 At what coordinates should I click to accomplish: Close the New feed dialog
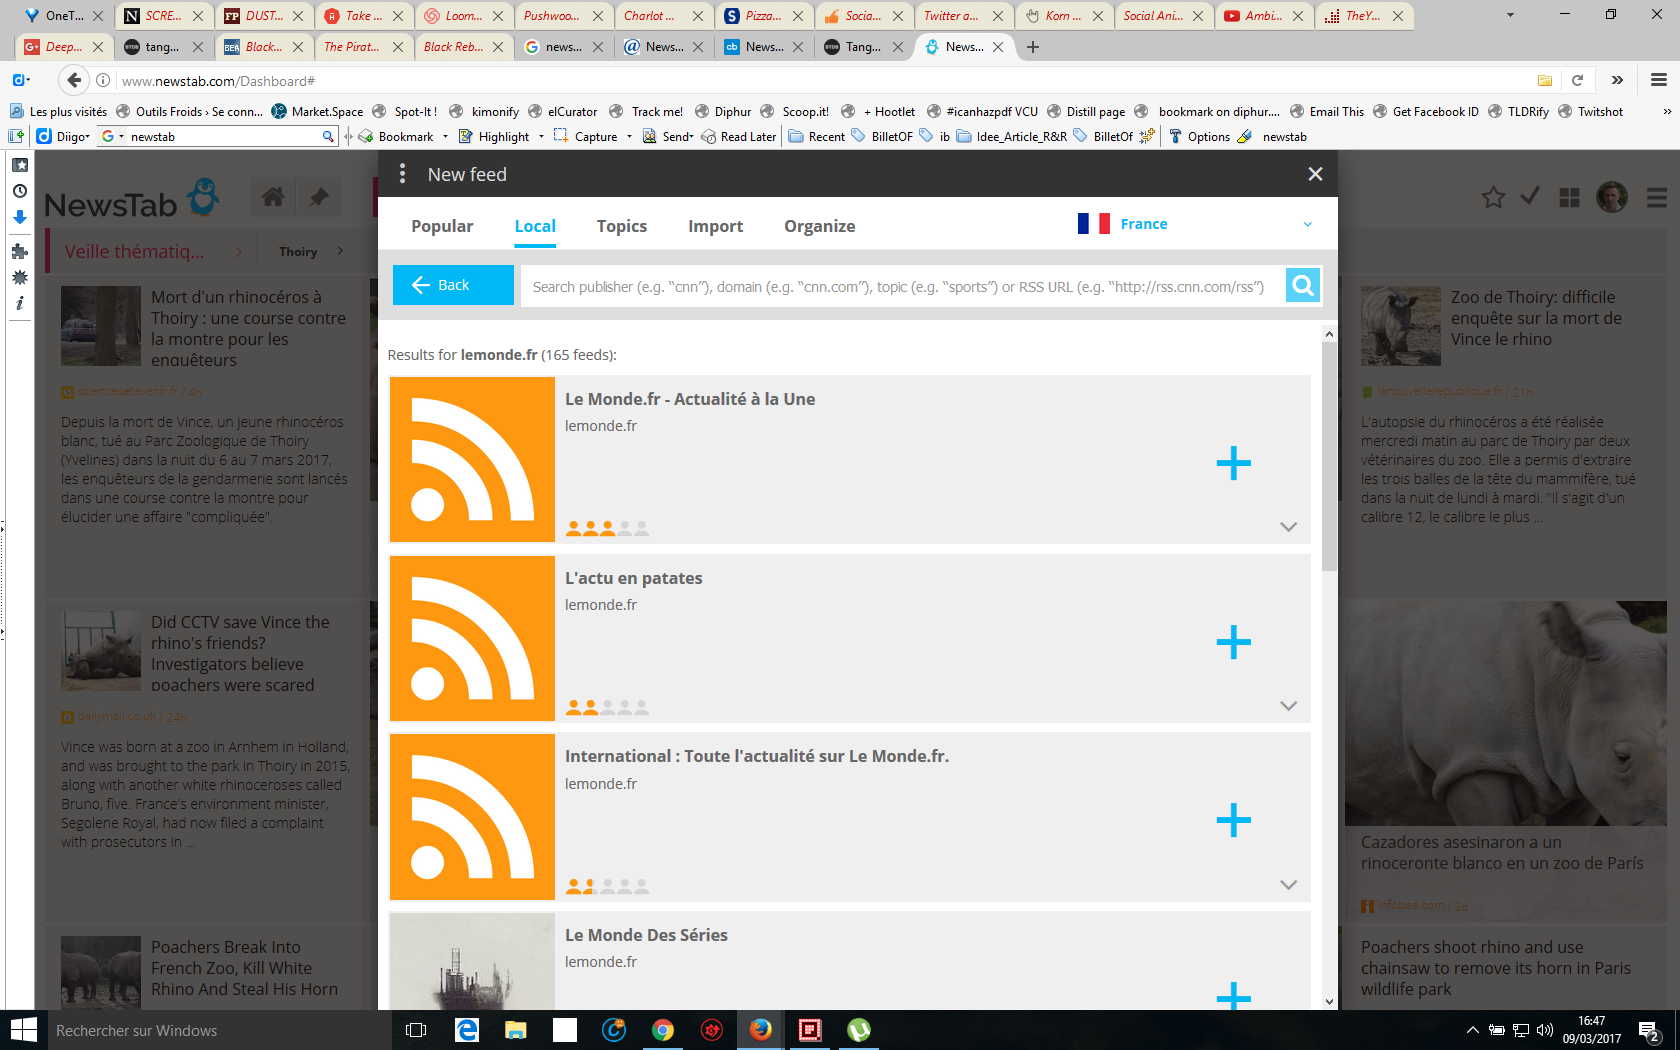(x=1315, y=174)
